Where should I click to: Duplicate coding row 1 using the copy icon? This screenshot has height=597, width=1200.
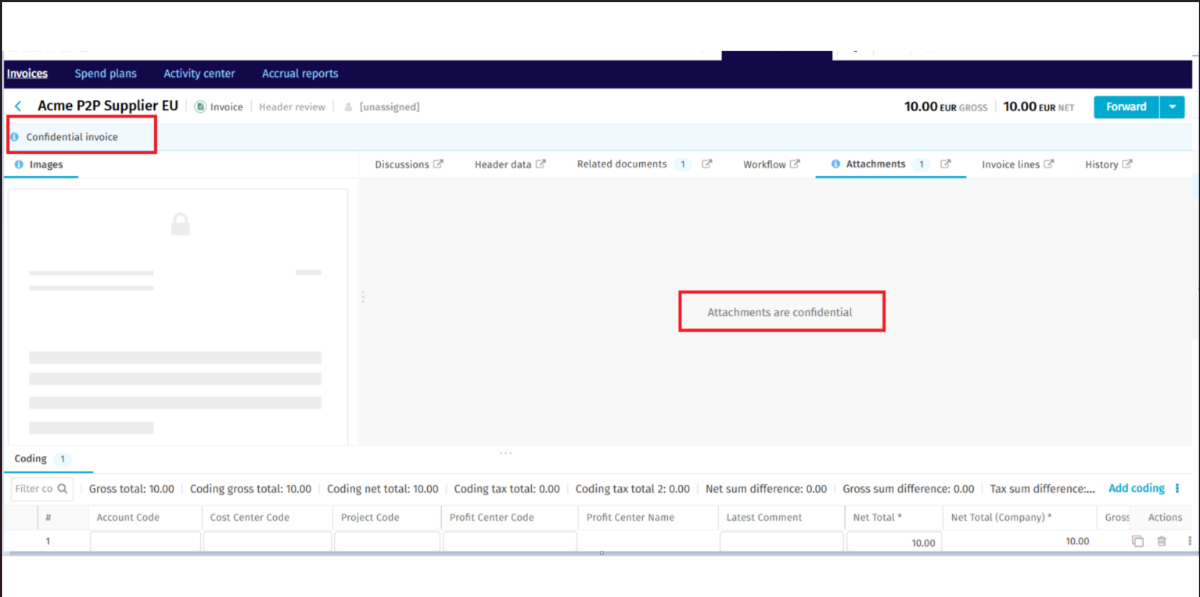point(1137,540)
